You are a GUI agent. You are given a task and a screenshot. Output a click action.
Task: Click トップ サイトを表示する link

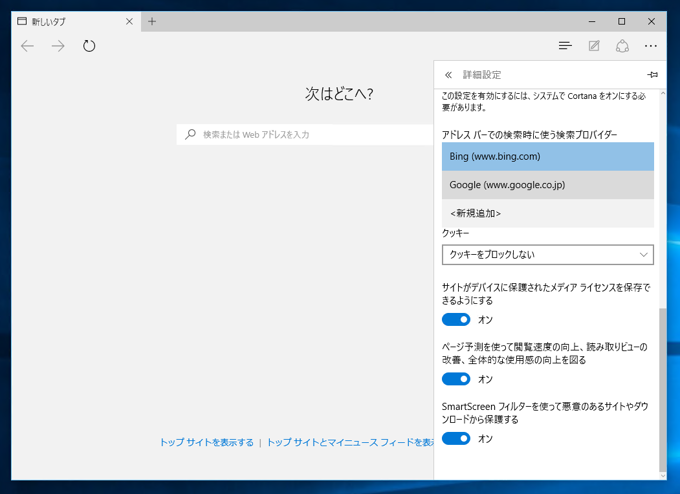[207, 442]
